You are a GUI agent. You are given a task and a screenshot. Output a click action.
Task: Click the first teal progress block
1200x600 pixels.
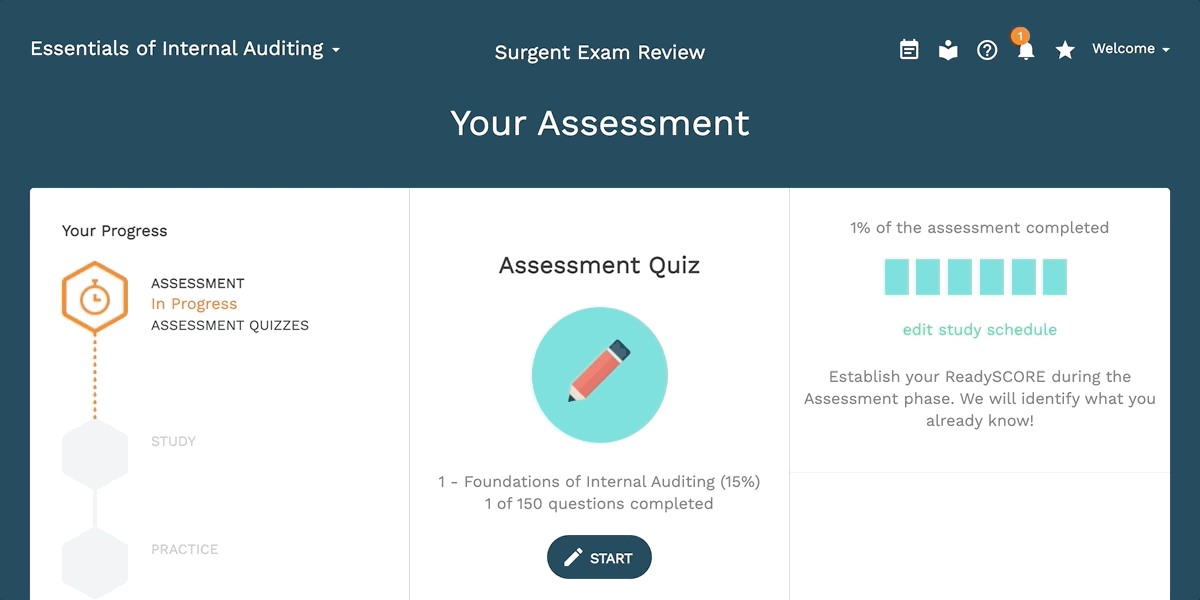coord(897,277)
